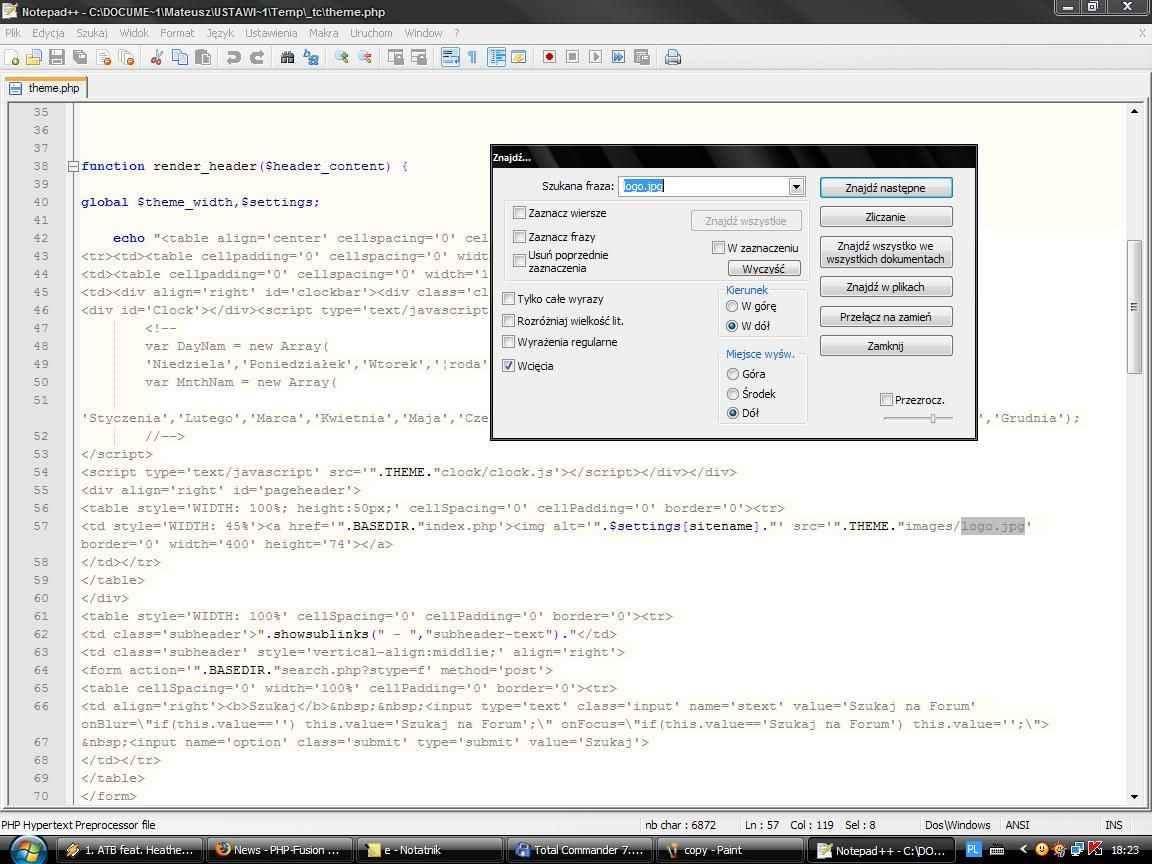Screen dimensions: 1152x864
Task: Click the Find binoculars icon
Action: (287, 57)
